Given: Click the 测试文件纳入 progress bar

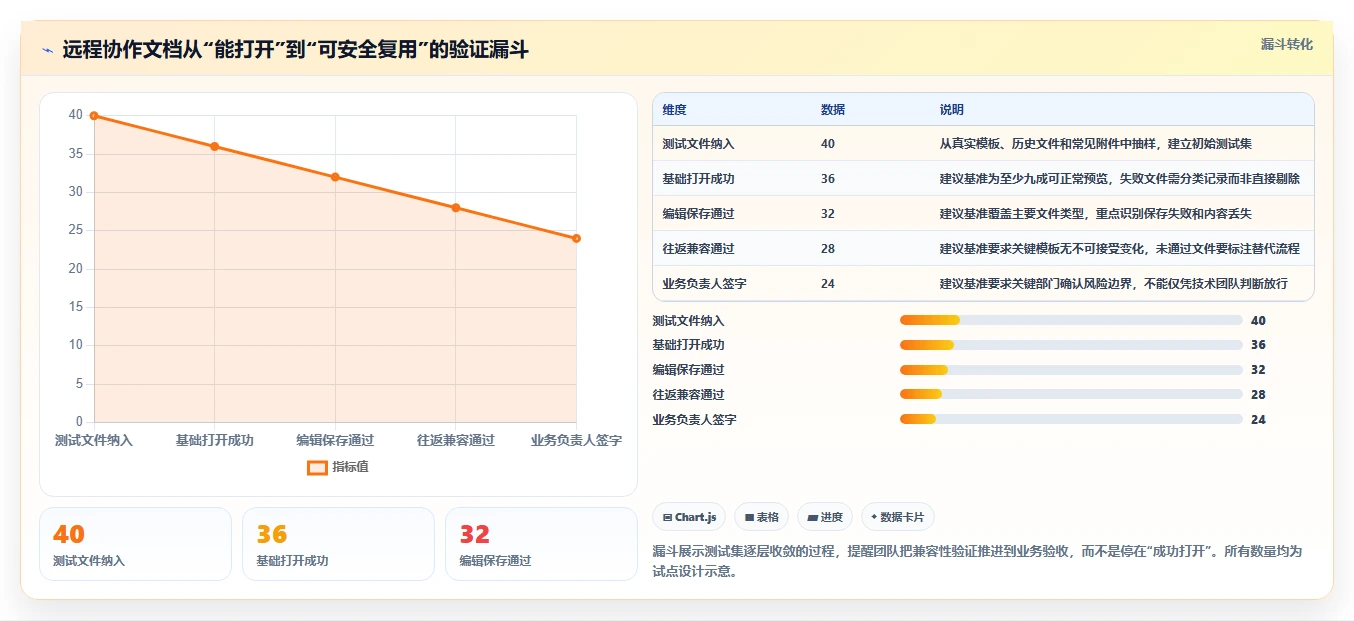Looking at the screenshot, I should 1071,320.
